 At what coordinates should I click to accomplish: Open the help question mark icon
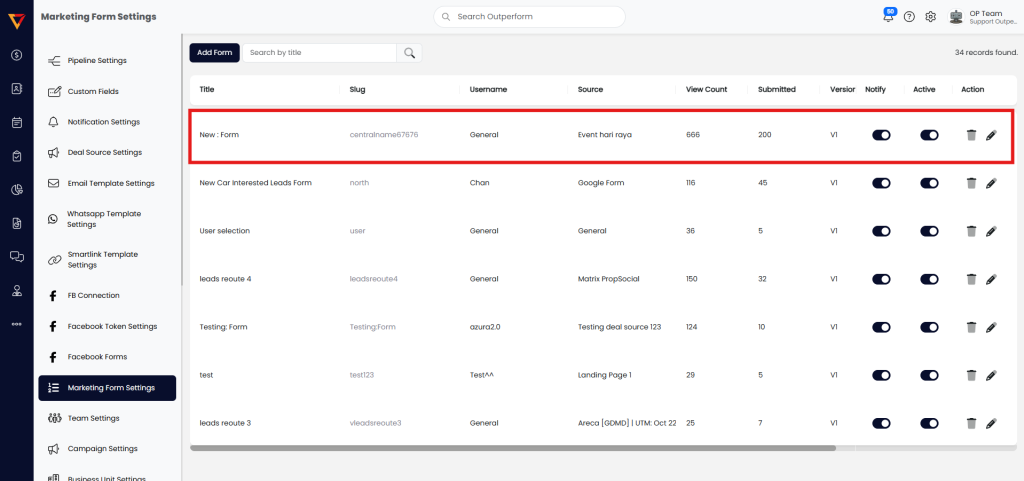coord(909,17)
